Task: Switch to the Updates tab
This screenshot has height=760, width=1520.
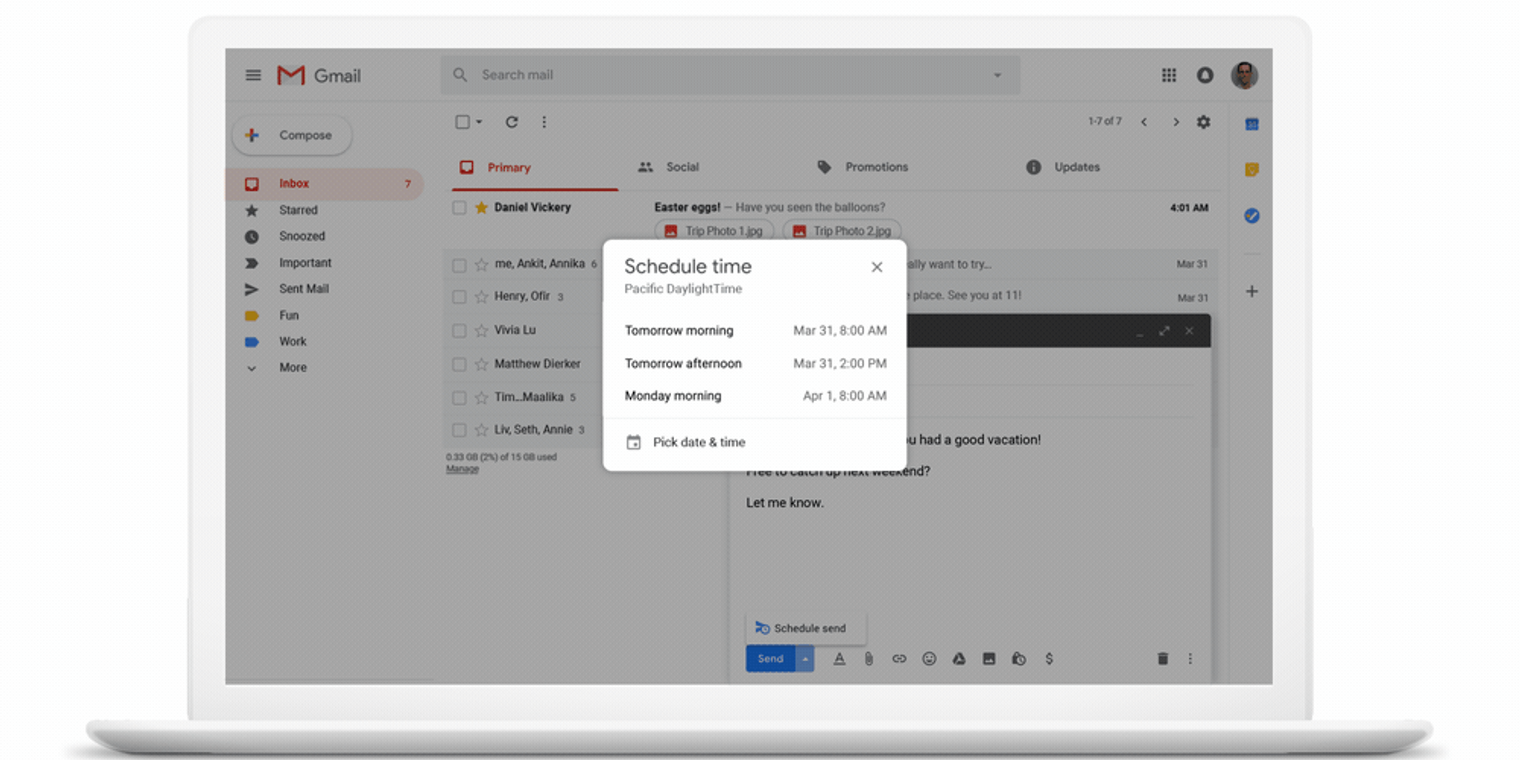Action: click(1063, 167)
